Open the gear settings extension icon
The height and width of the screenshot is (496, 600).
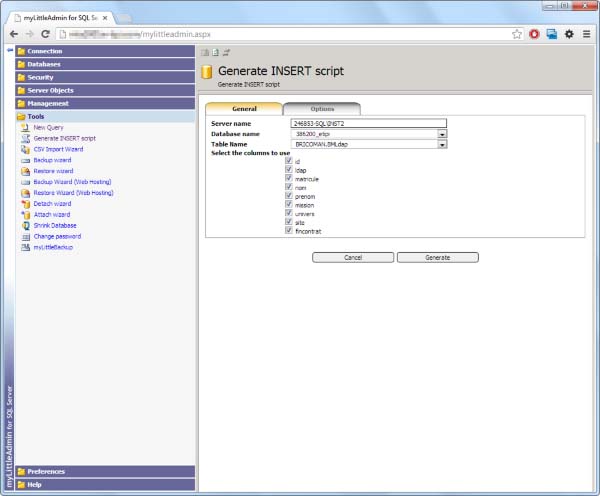(569, 34)
